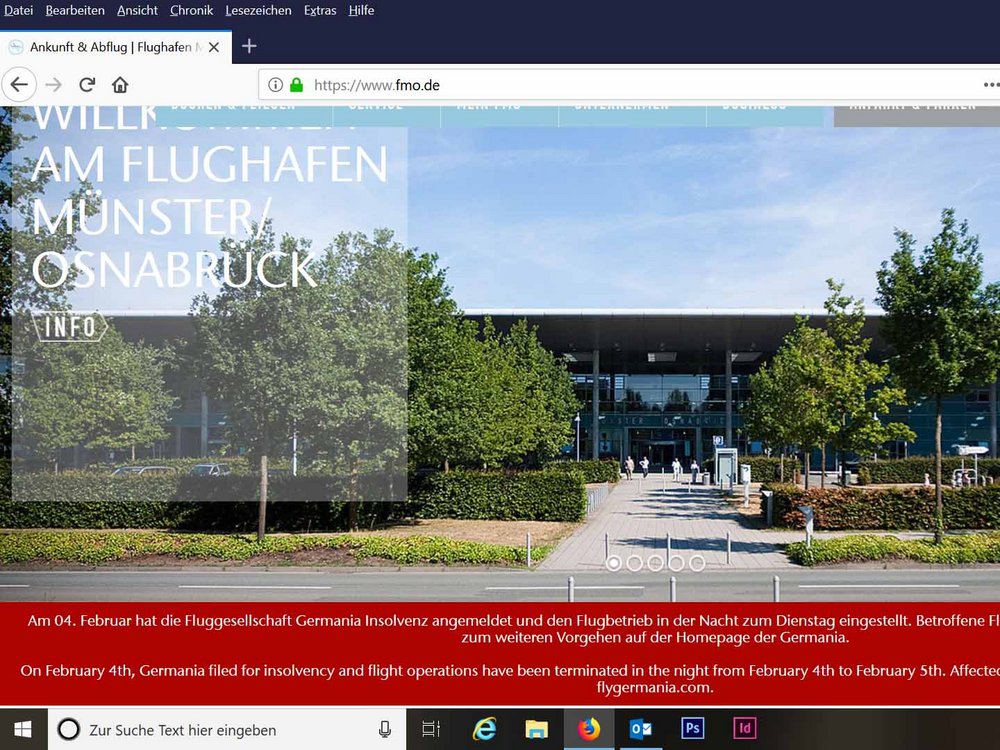Close the Ankunft & Abflug tab
The height and width of the screenshot is (750, 1000).
[213, 47]
